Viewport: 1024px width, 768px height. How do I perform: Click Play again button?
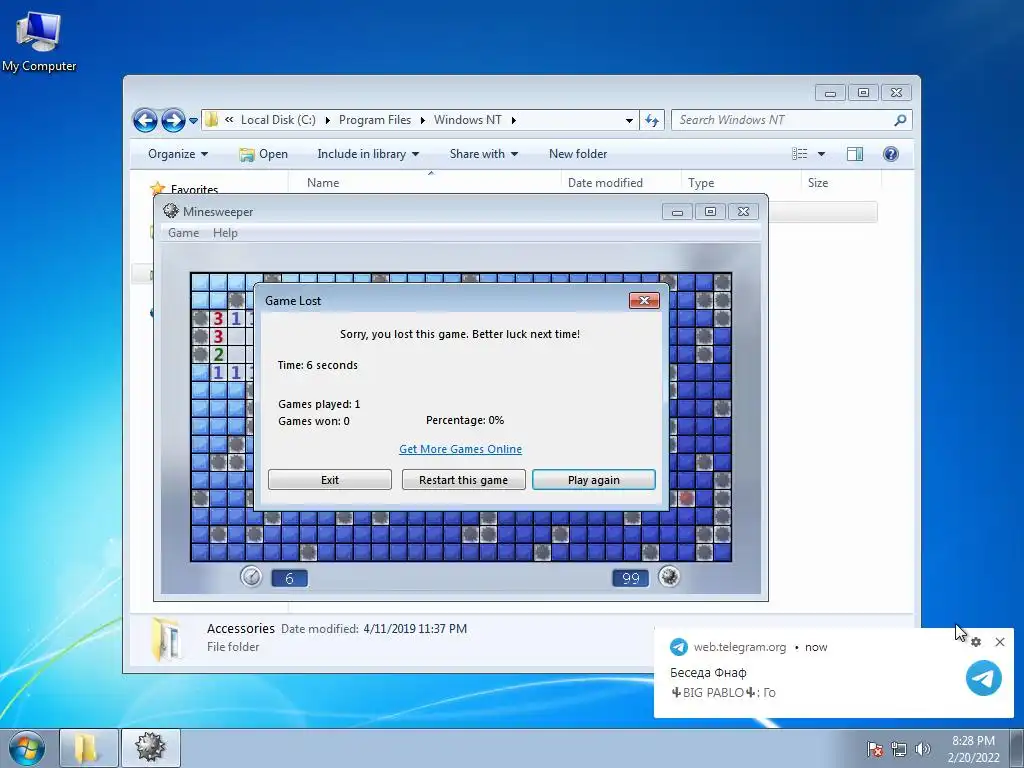[x=594, y=480]
